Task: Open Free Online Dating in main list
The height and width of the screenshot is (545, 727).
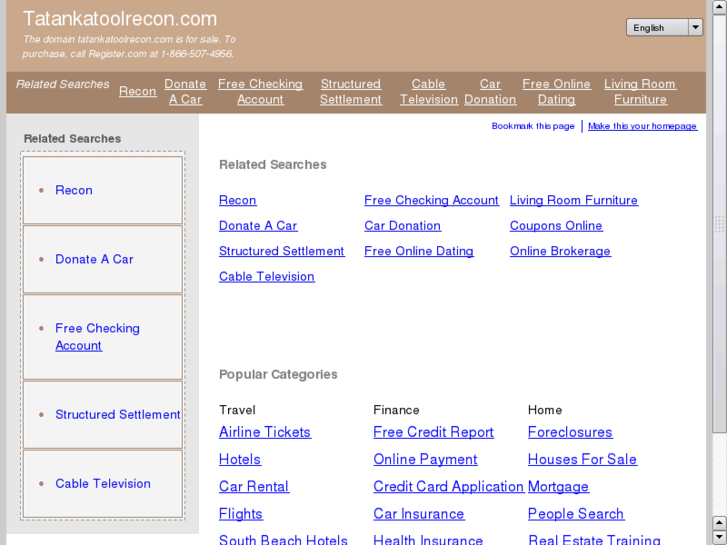Action: 419,251
